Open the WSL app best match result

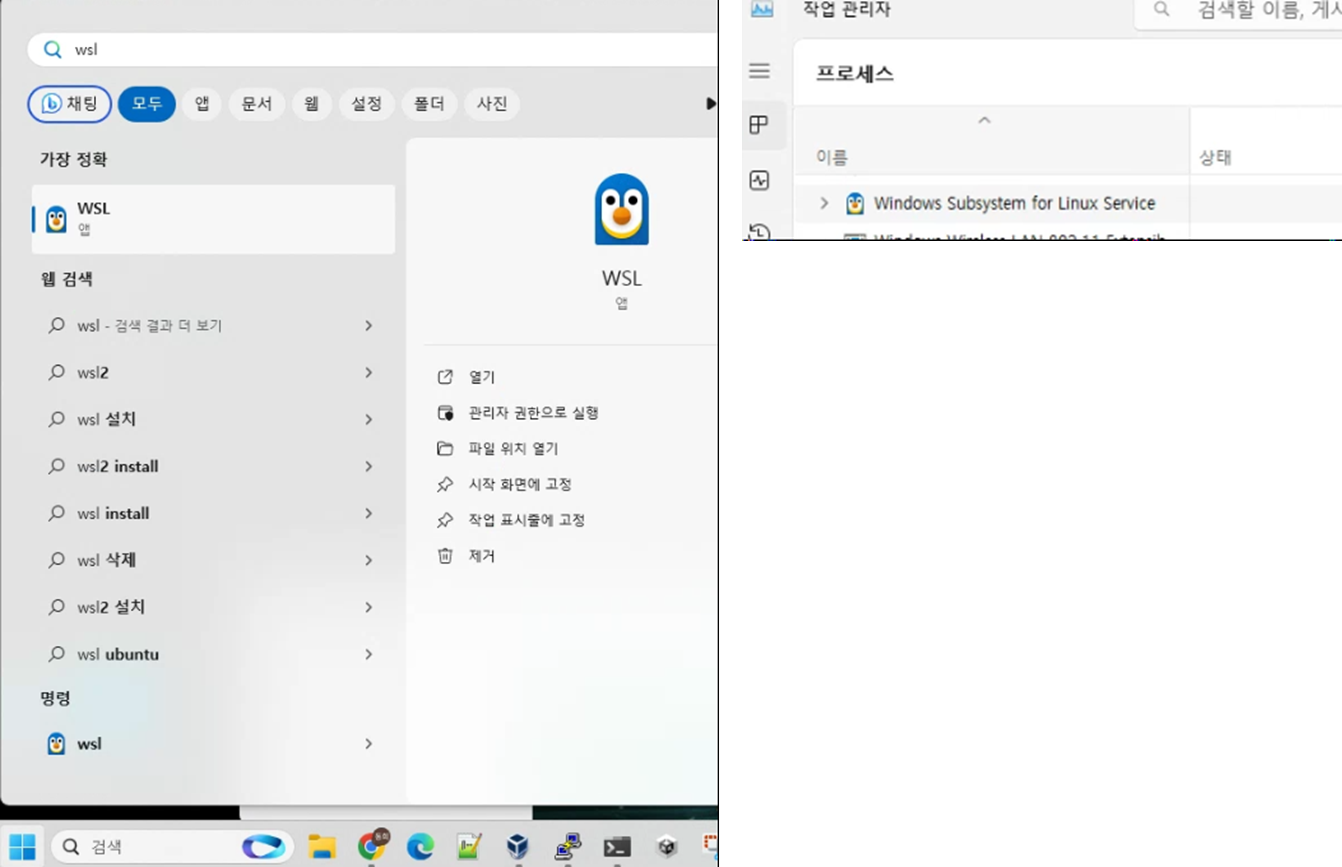pos(213,218)
